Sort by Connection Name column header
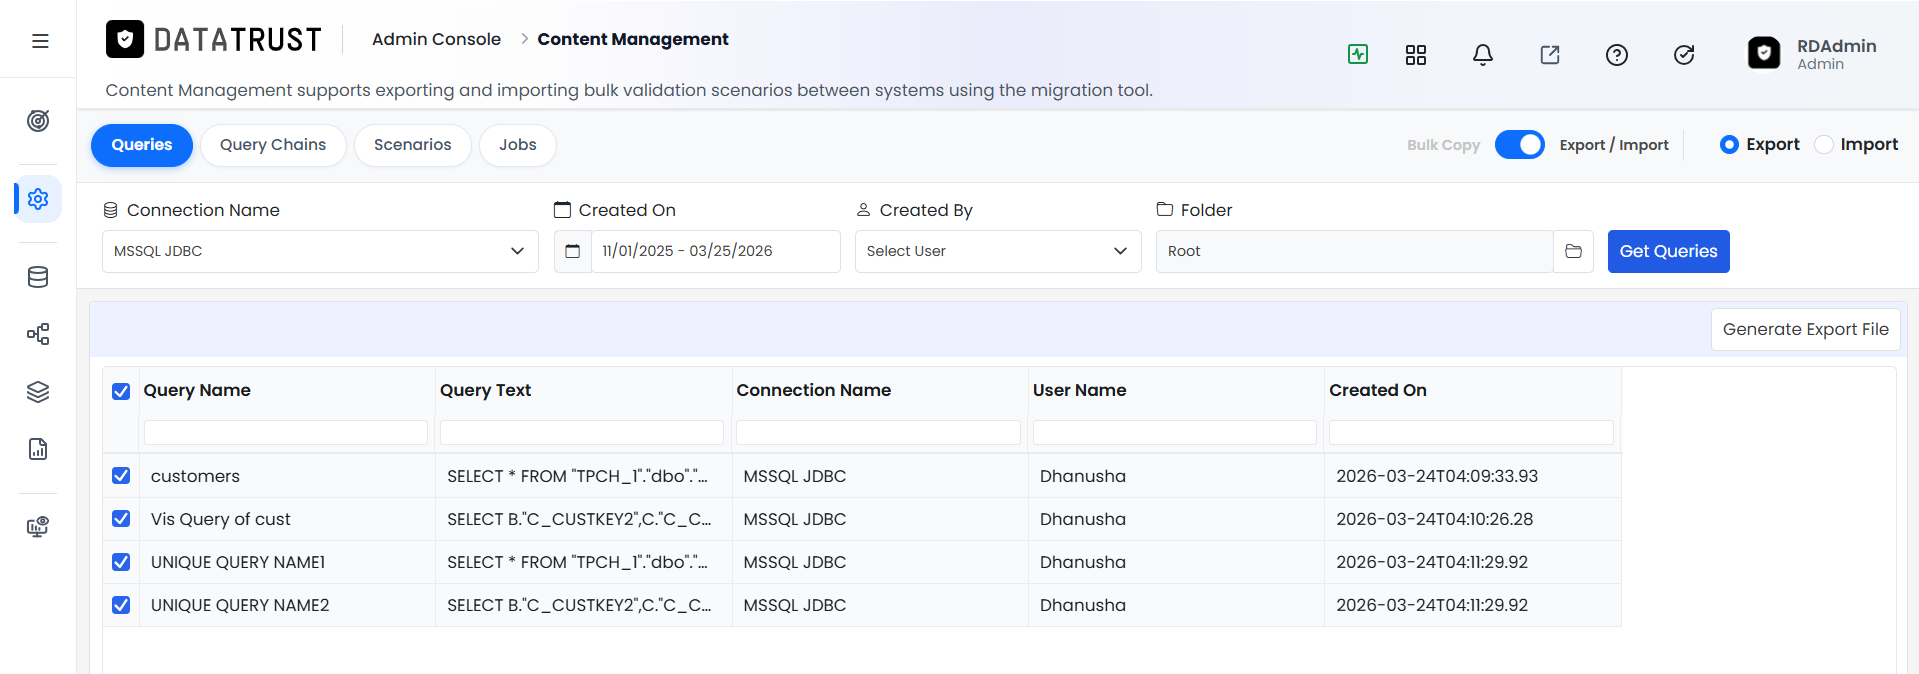The height and width of the screenshot is (674, 1919). click(x=813, y=390)
